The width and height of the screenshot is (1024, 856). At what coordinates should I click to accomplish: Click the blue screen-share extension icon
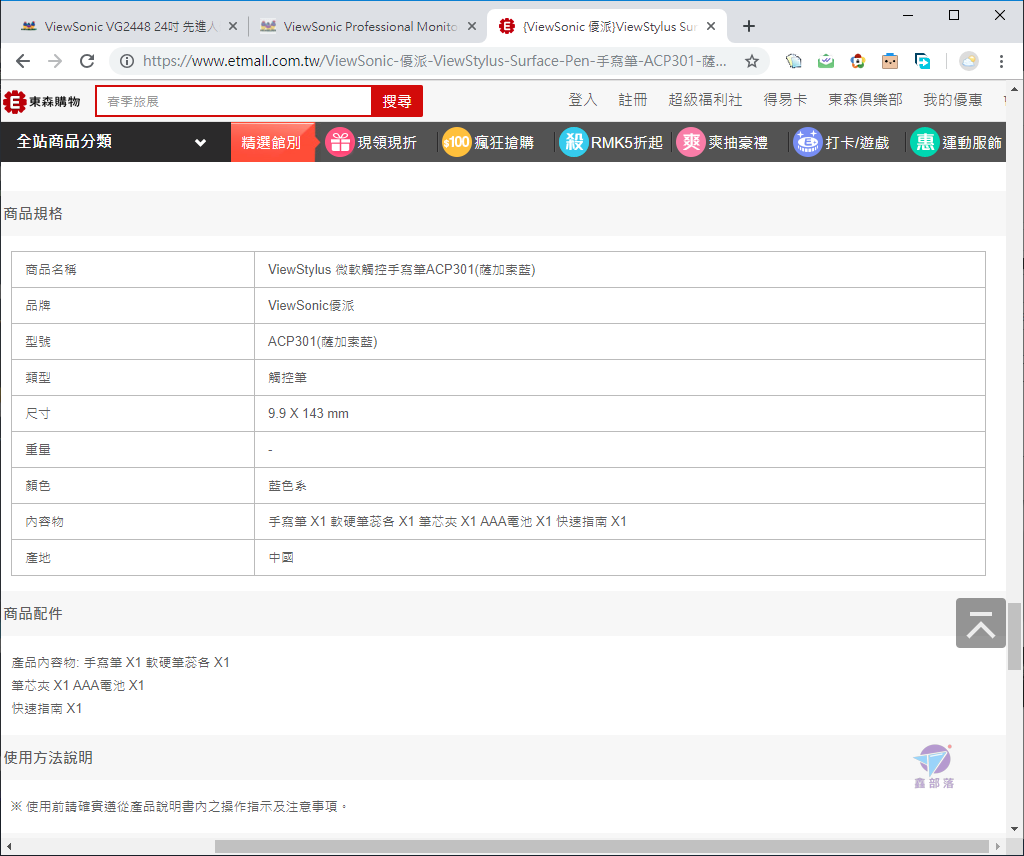click(922, 61)
